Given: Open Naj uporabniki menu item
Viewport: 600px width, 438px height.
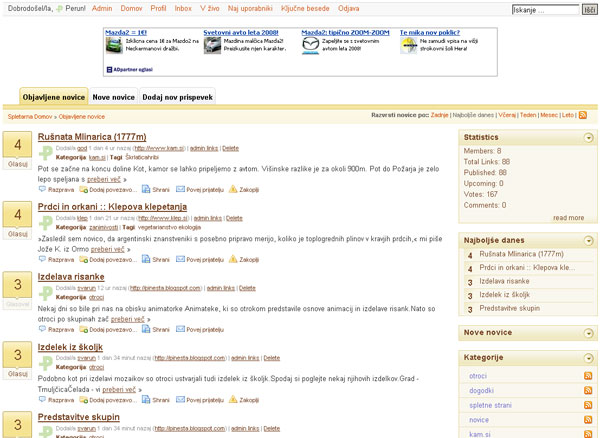Looking at the screenshot, I should tap(250, 8).
